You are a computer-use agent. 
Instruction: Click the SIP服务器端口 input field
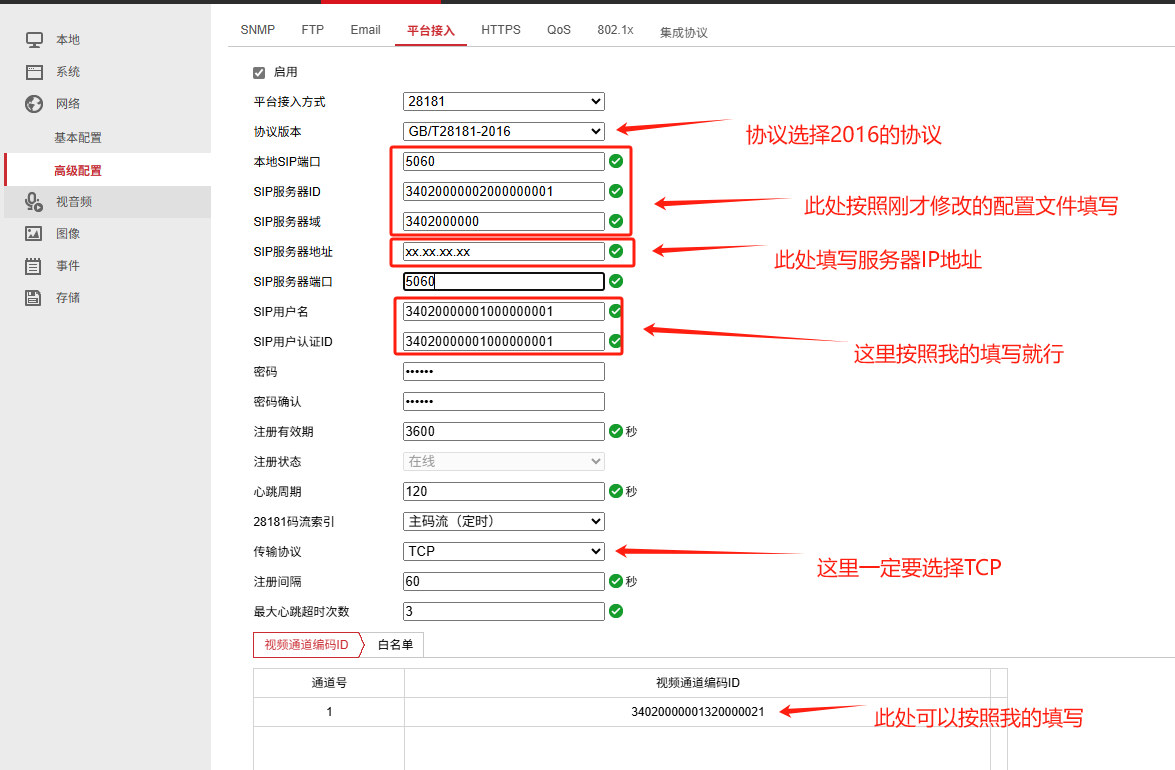(504, 281)
